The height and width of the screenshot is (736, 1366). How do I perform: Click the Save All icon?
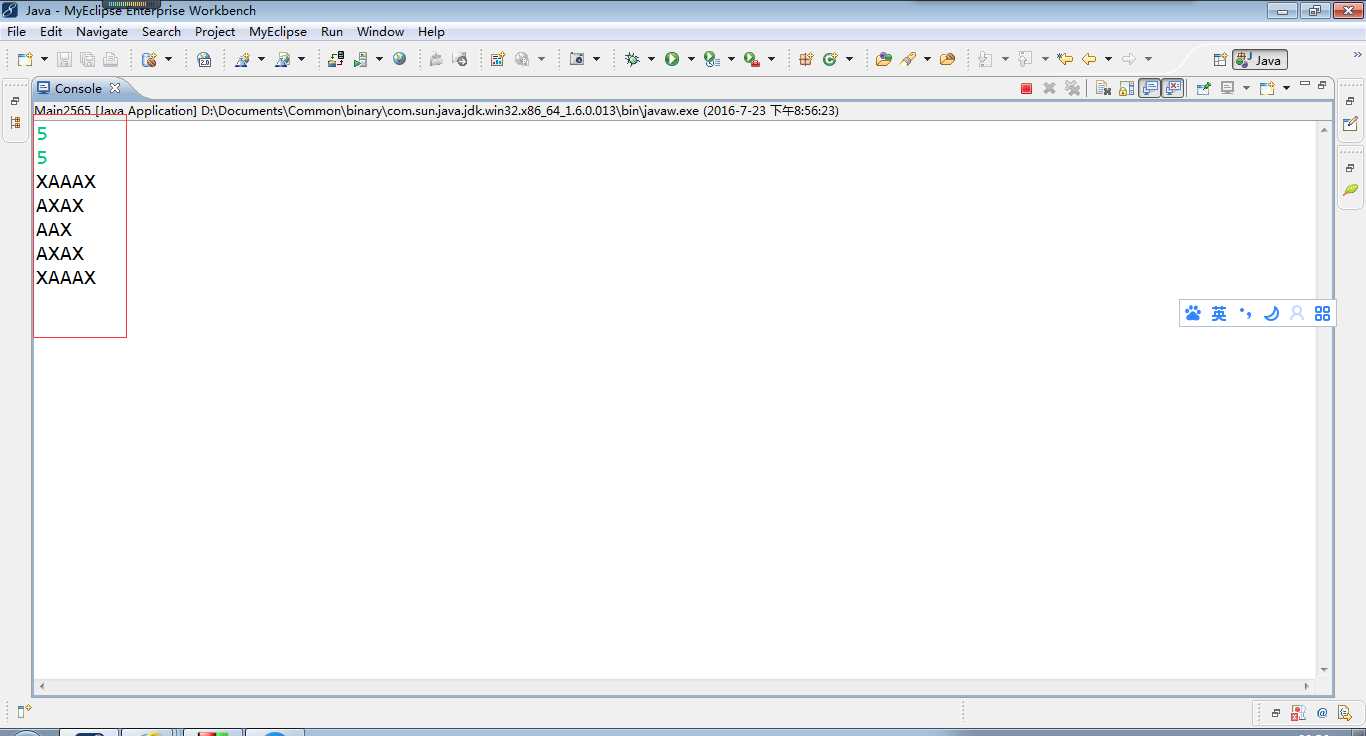87,59
